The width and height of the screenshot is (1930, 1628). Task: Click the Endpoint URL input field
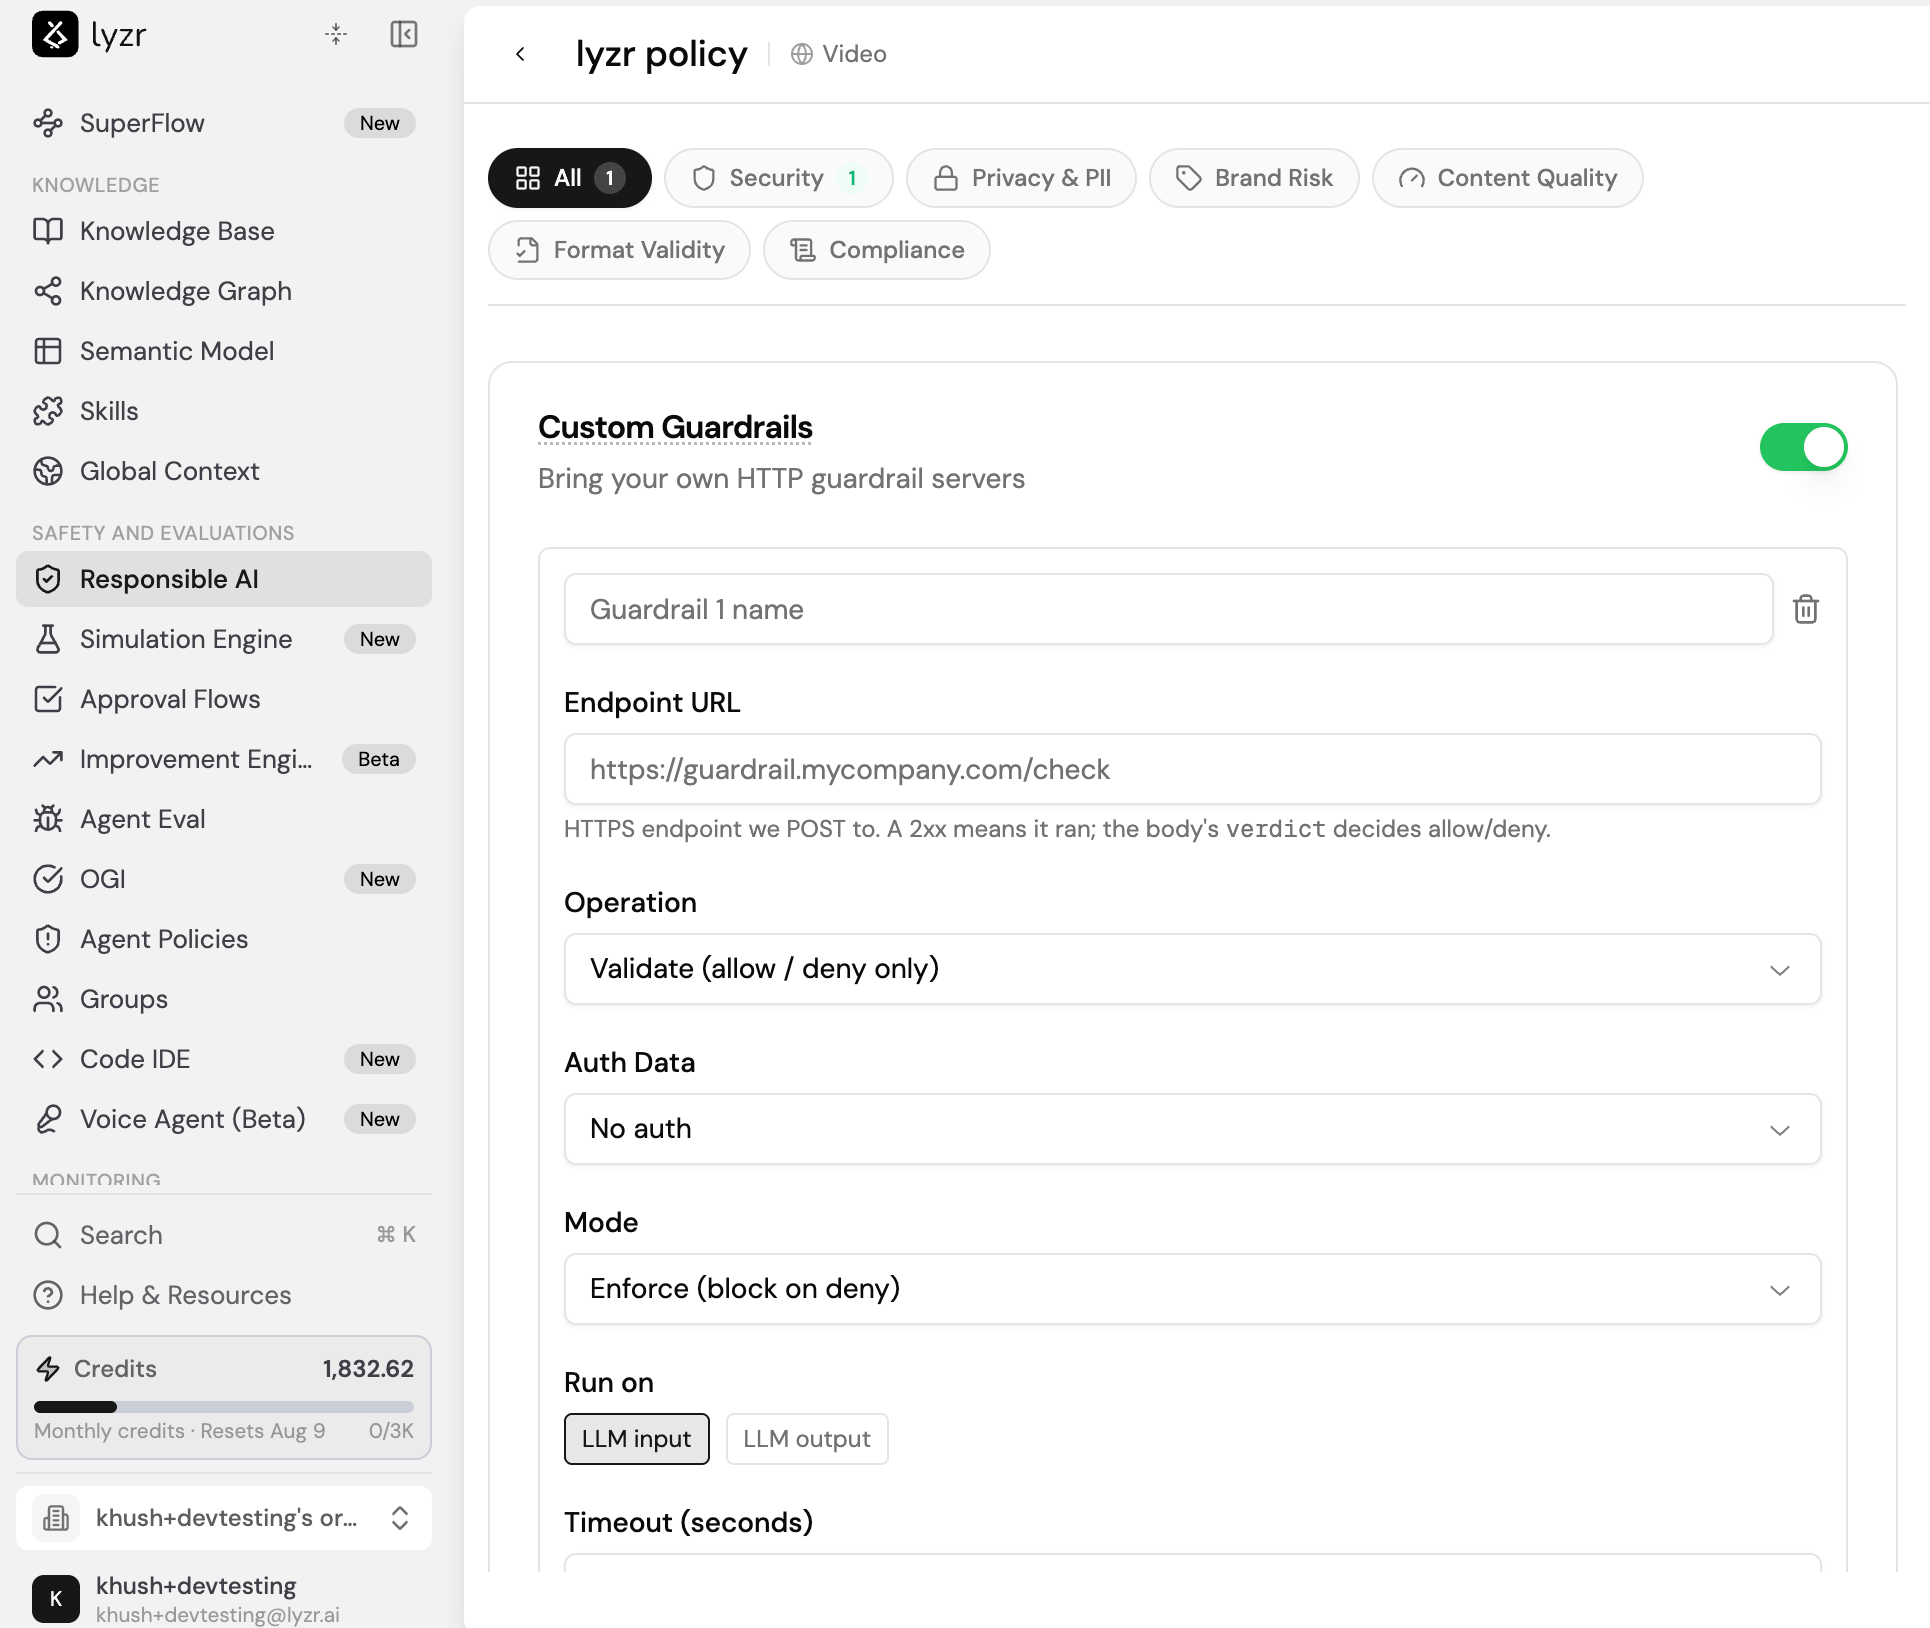(1192, 769)
